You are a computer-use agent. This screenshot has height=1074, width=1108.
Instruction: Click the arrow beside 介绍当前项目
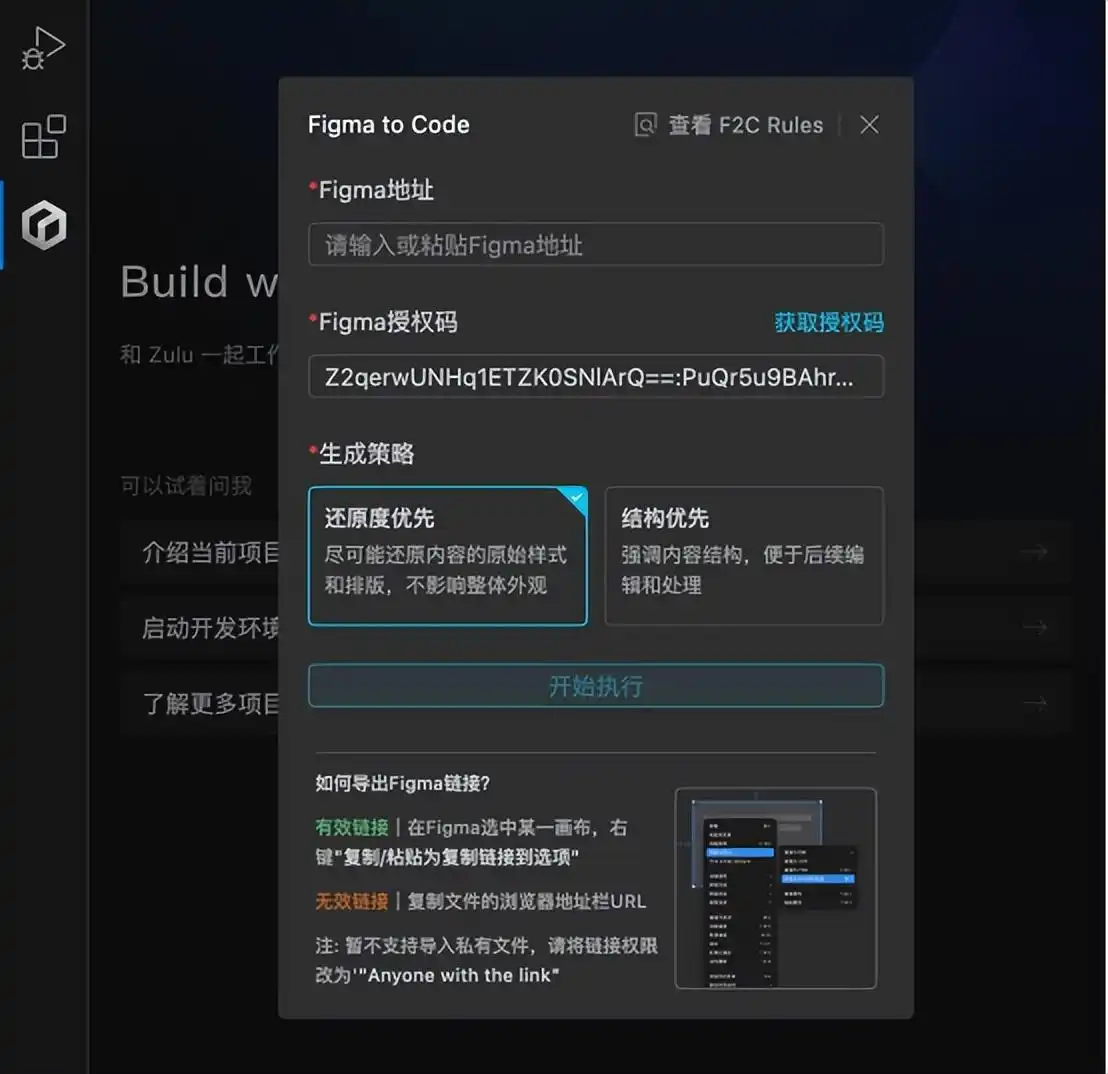(x=1034, y=552)
